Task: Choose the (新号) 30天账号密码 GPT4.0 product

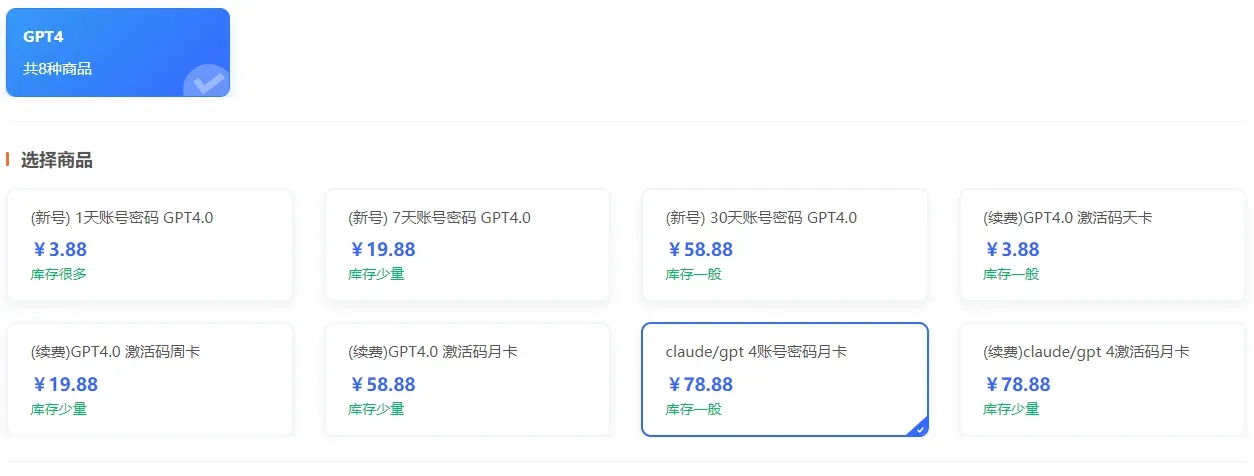Action: pyautogui.click(x=785, y=245)
